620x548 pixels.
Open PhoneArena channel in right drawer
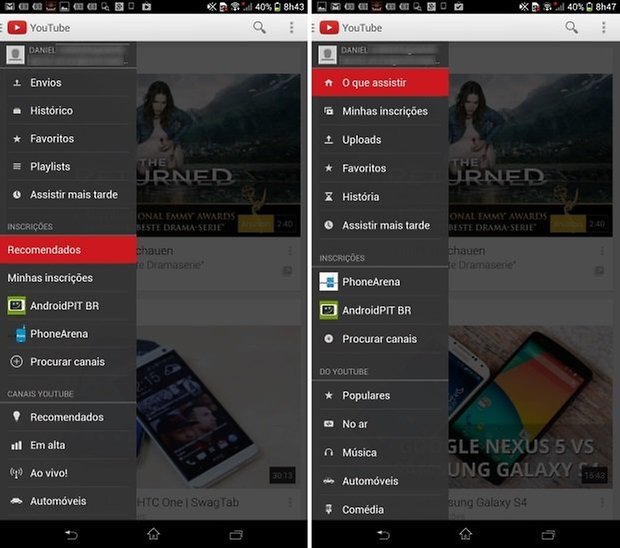(x=380, y=282)
